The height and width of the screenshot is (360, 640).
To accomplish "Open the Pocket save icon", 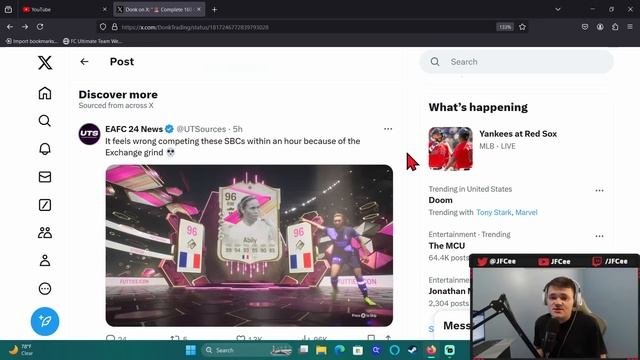I will click(585, 27).
